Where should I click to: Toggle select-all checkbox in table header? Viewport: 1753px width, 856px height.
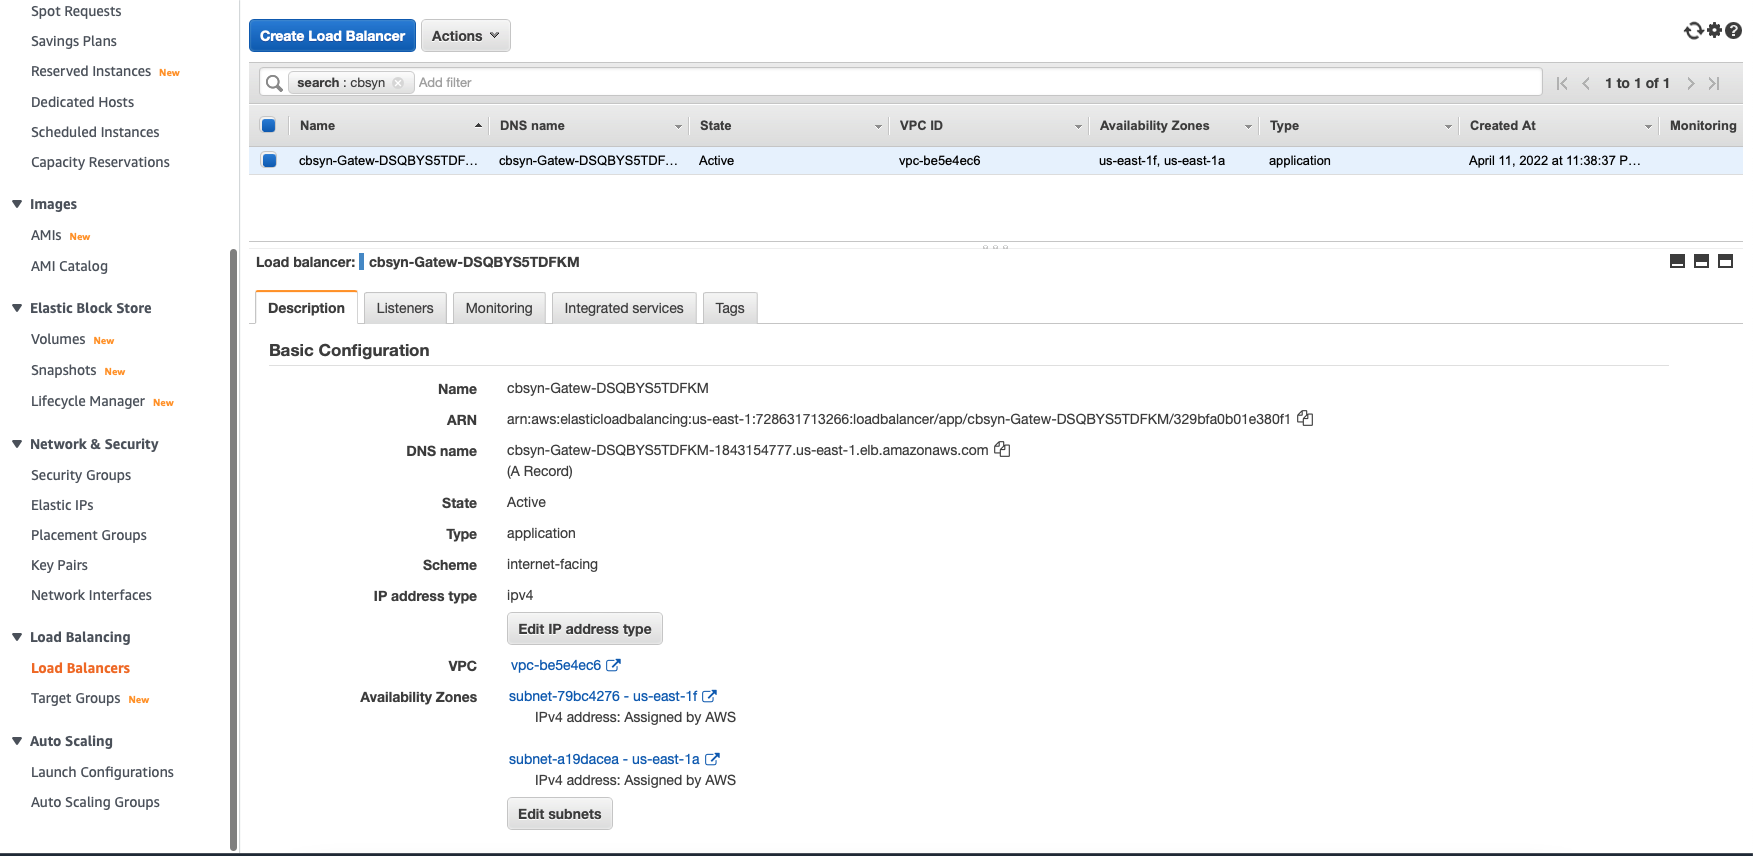click(x=268, y=126)
